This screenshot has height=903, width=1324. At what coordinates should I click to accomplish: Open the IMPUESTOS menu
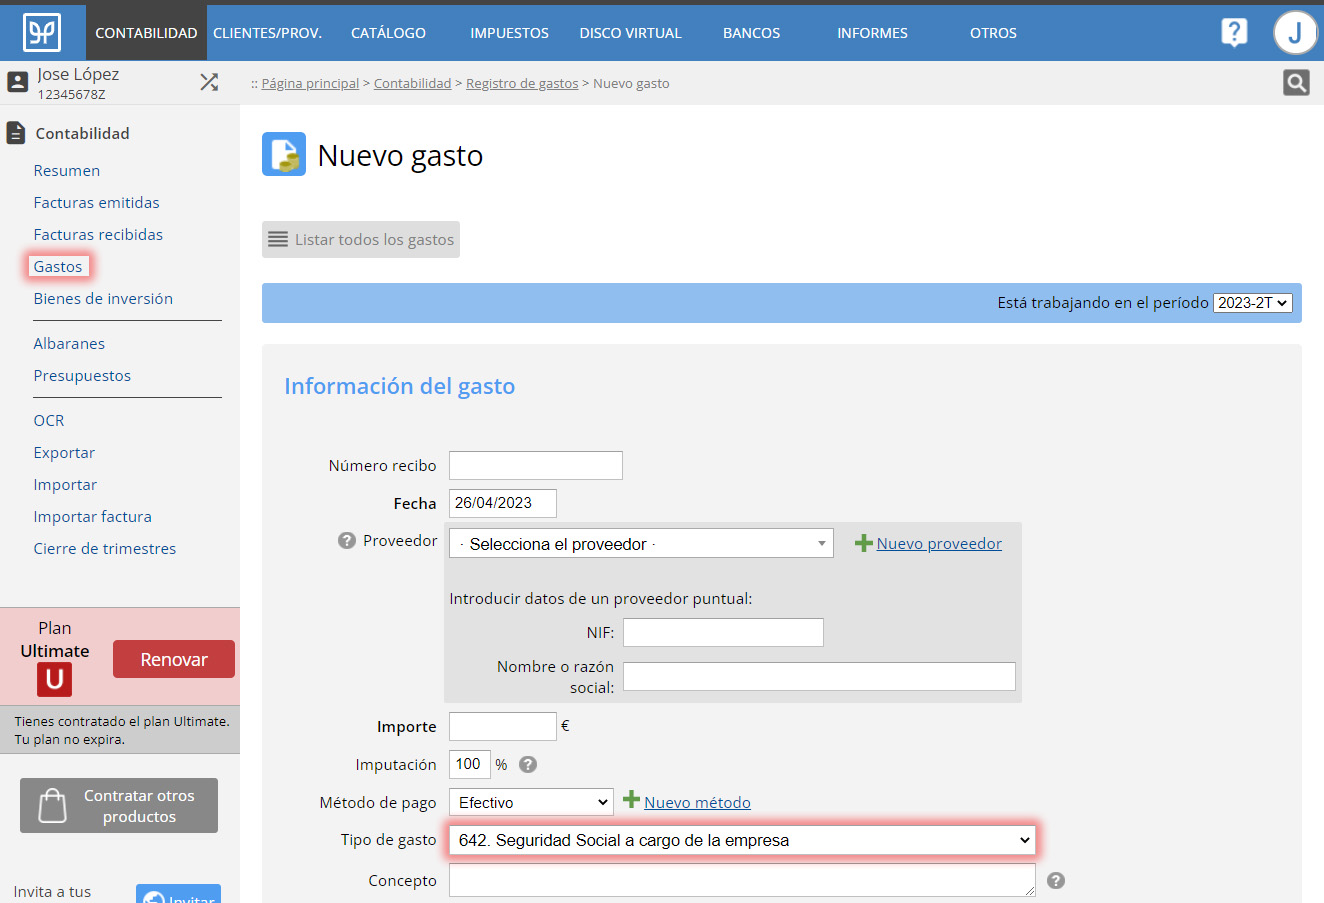(x=509, y=33)
